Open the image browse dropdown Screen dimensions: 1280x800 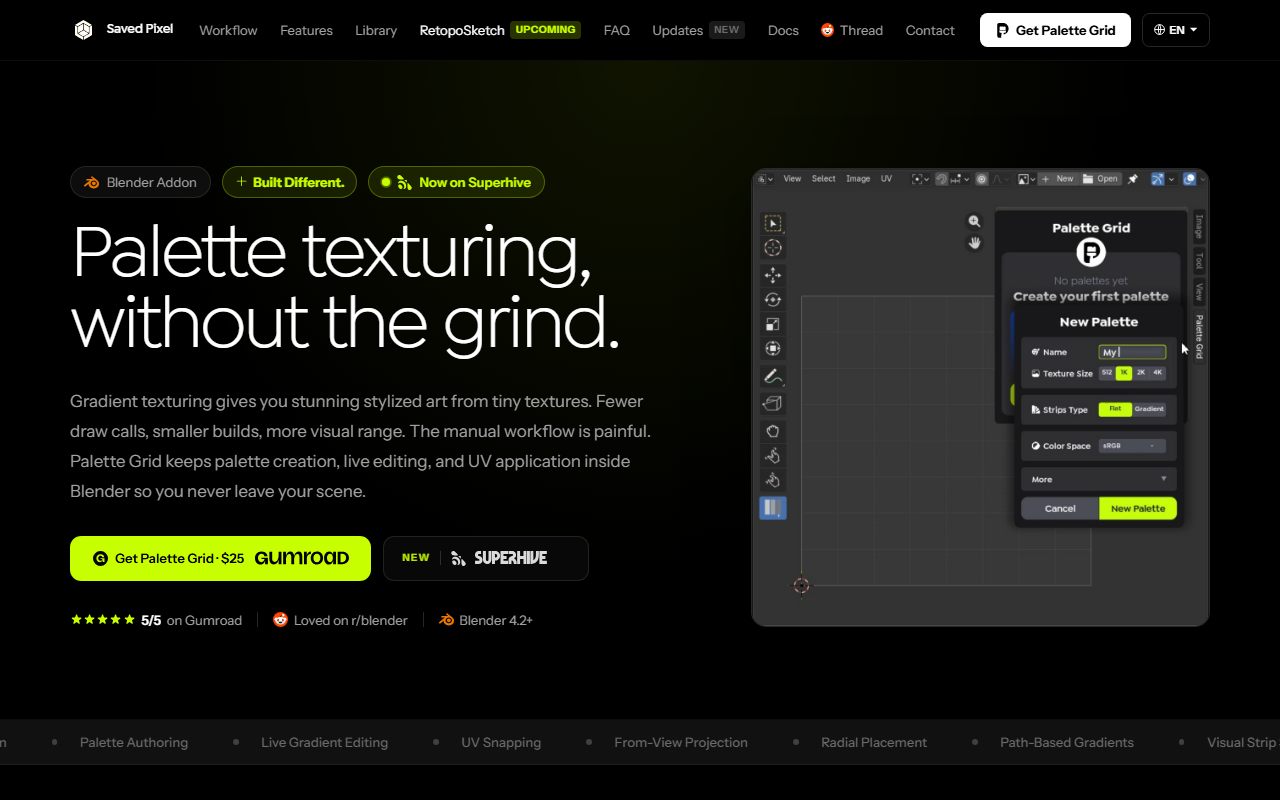1026,179
